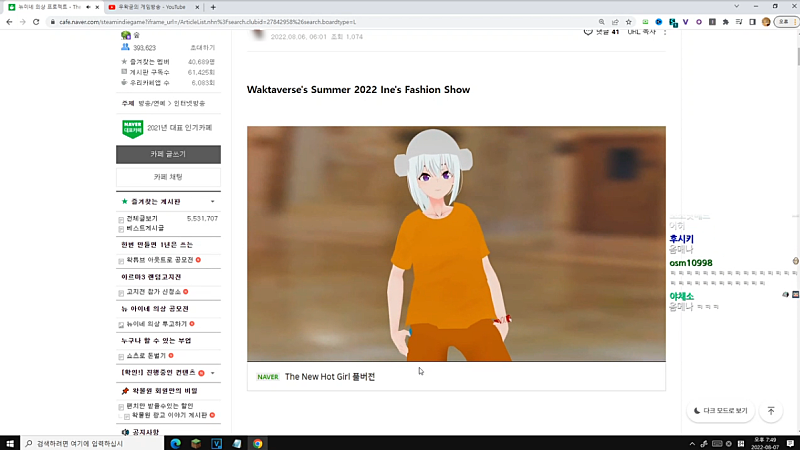Screen dimensions: 800x450
Task: Expand the 진행중인 컨텐츠 dropdown arrow
Action: click(x=212, y=373)
